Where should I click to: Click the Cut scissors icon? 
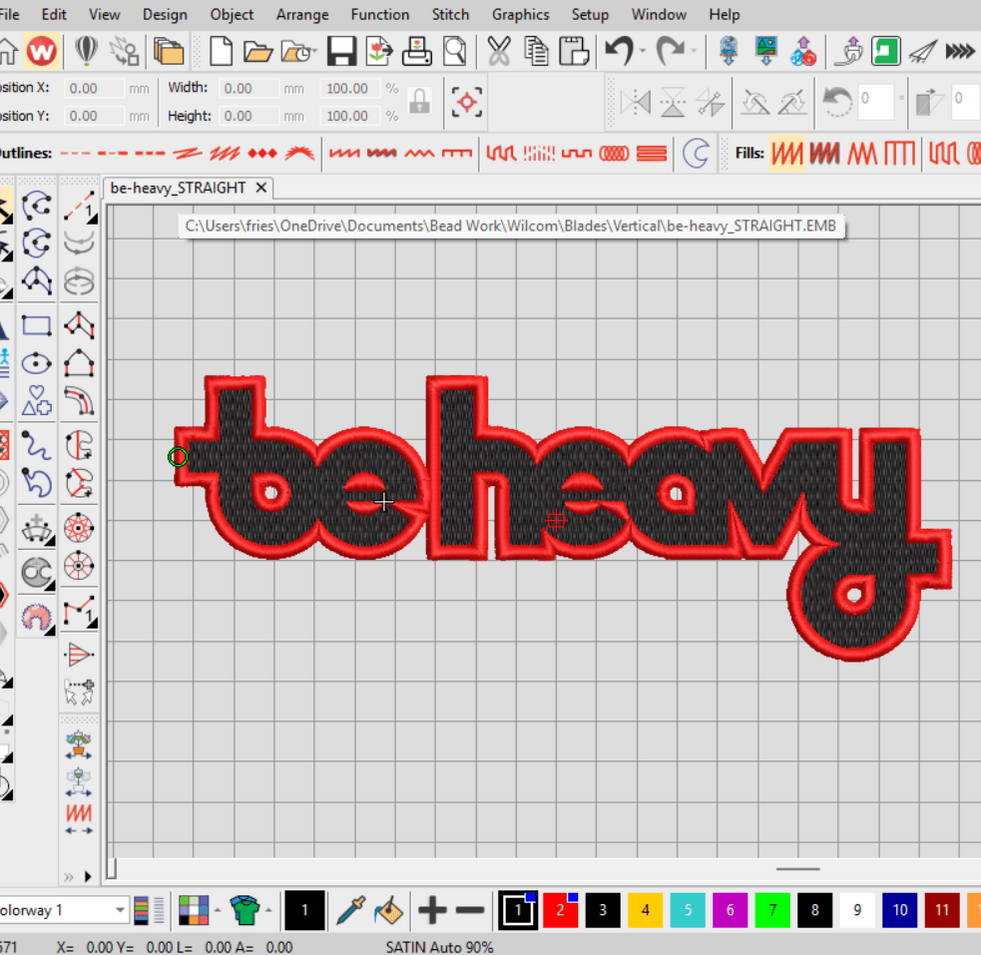[498, 51]
